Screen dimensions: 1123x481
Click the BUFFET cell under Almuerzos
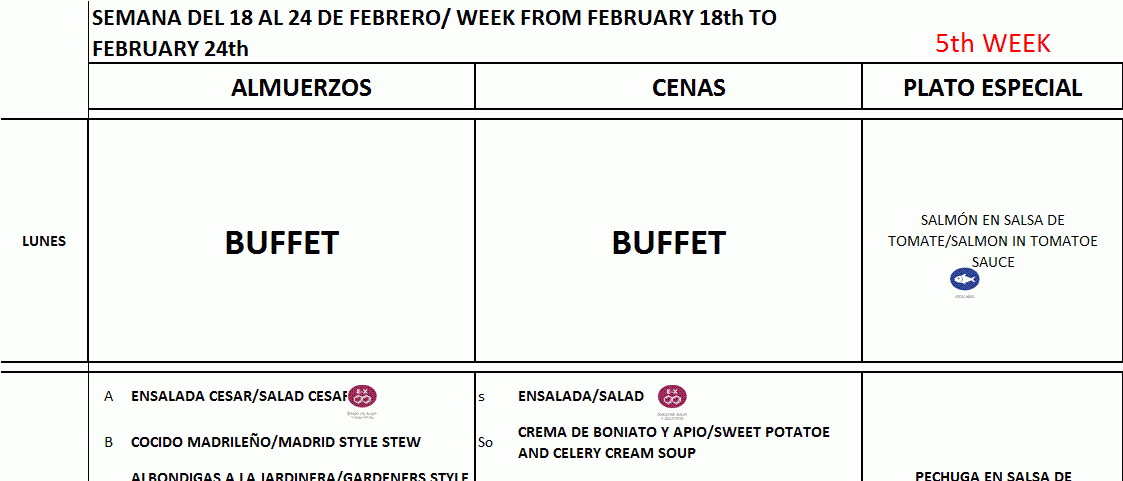click(281, 242)
